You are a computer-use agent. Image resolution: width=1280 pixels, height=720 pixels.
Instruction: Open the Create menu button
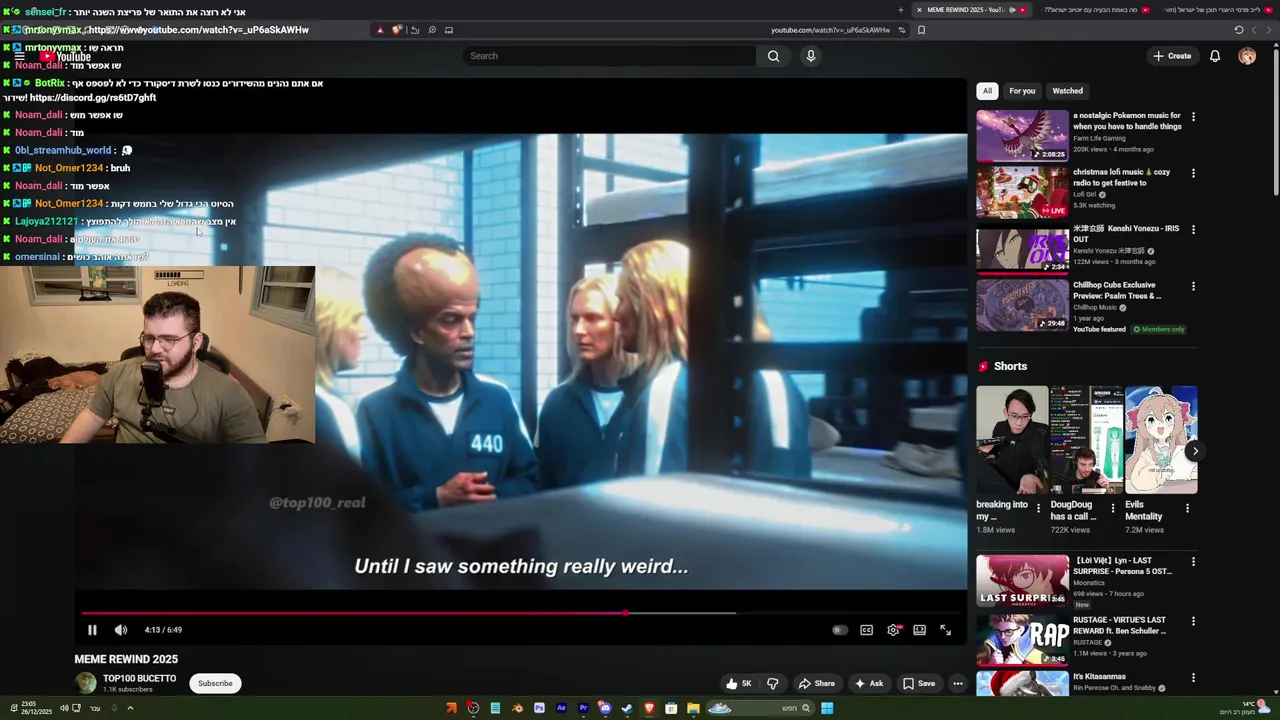1172,56
